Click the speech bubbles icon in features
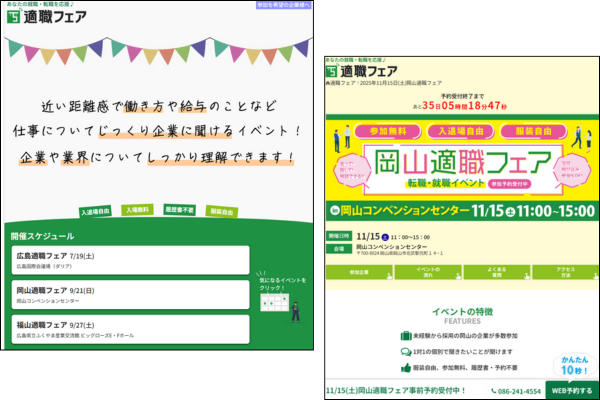This screenshot has height=400, width=600. [407, 353]
